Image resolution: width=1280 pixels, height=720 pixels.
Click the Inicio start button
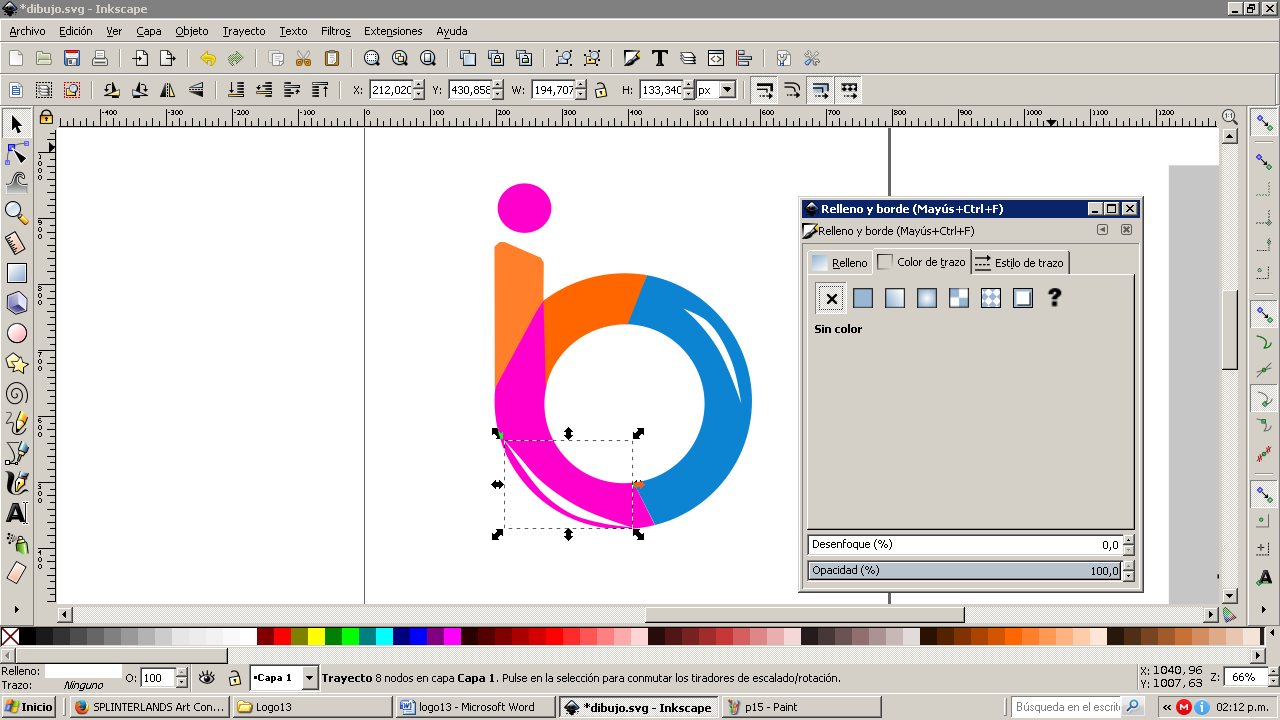[x=29, y=707]
